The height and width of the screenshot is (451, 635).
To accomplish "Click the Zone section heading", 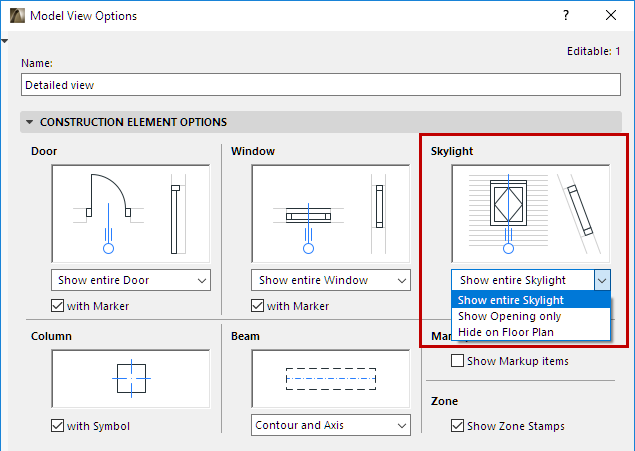I will (x=444, y=401).
